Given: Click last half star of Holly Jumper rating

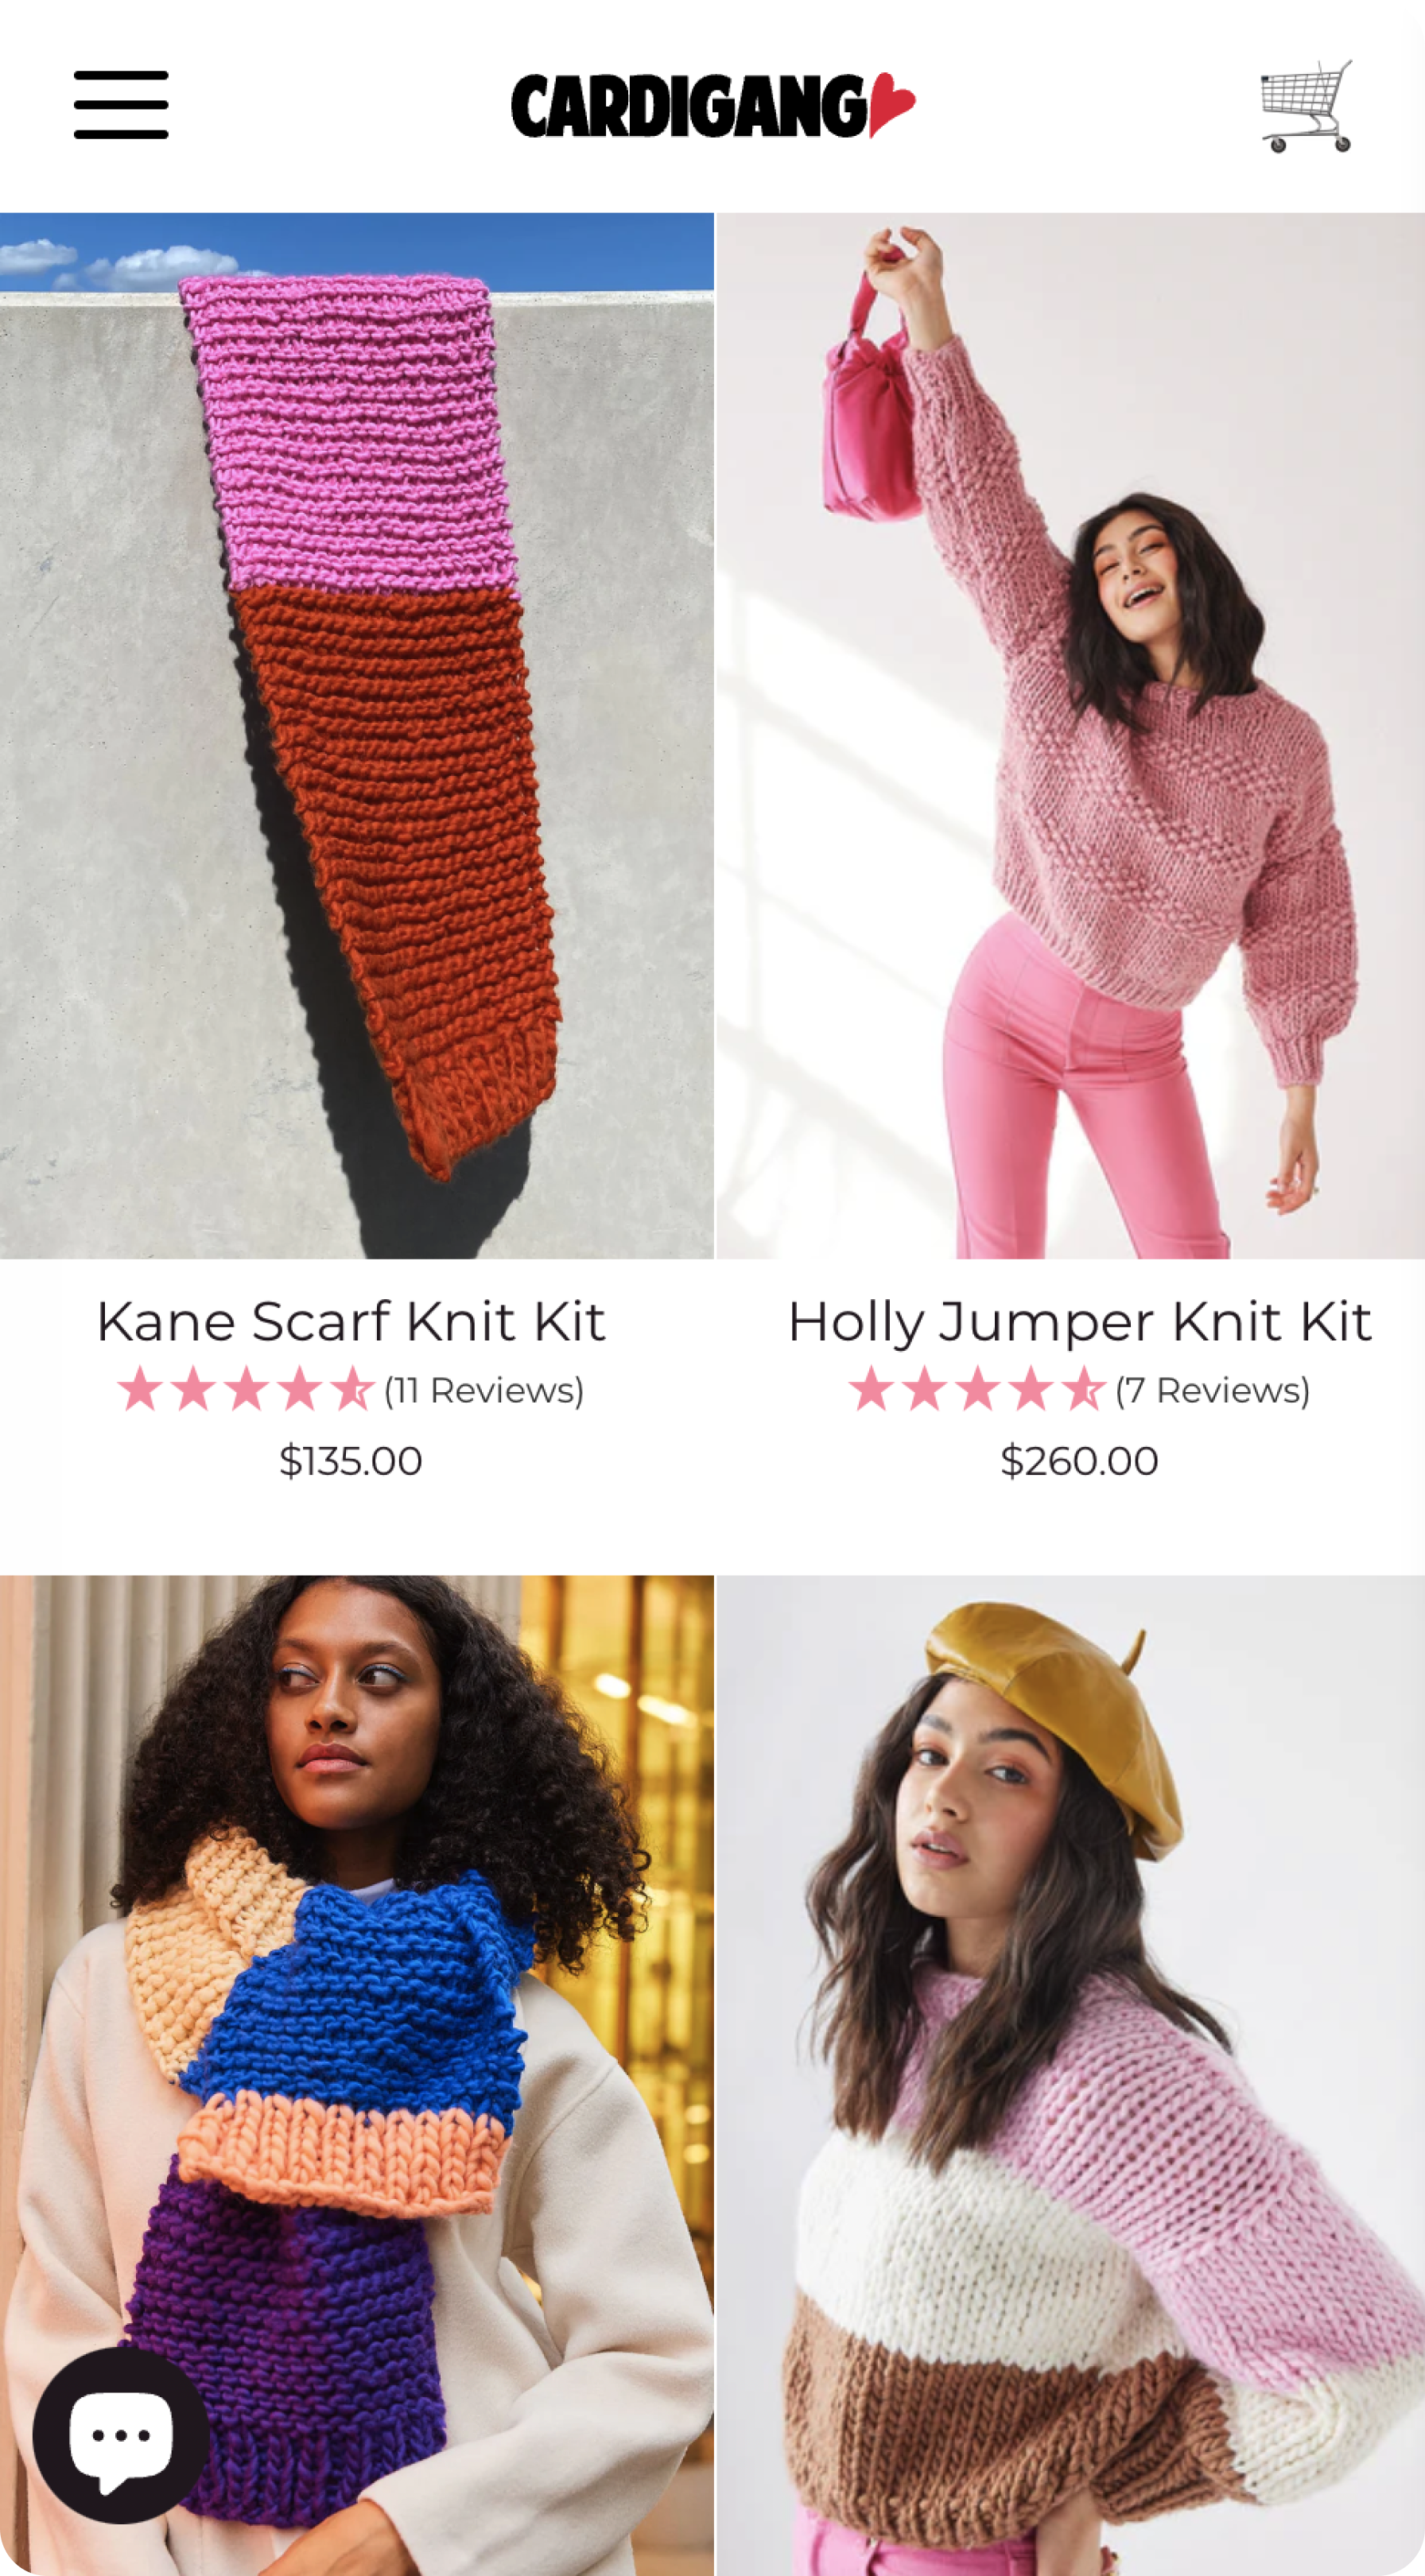Looking at the screenshot, I should click(x=1083, y=1389).
